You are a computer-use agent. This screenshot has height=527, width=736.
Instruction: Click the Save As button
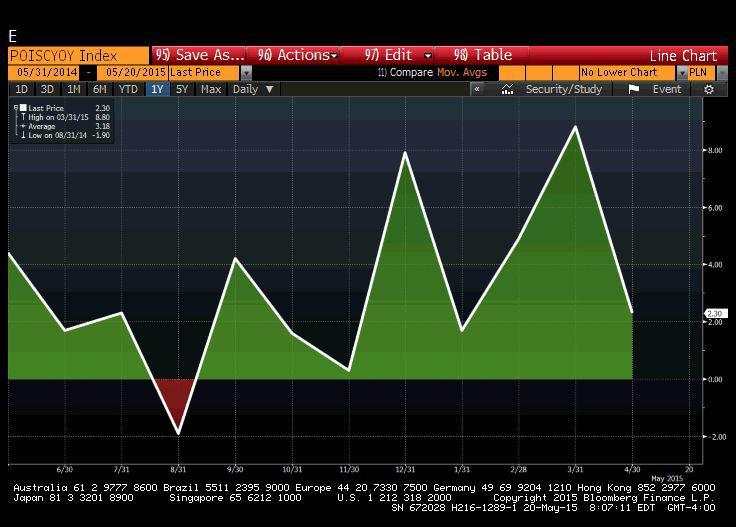point(198,55)
